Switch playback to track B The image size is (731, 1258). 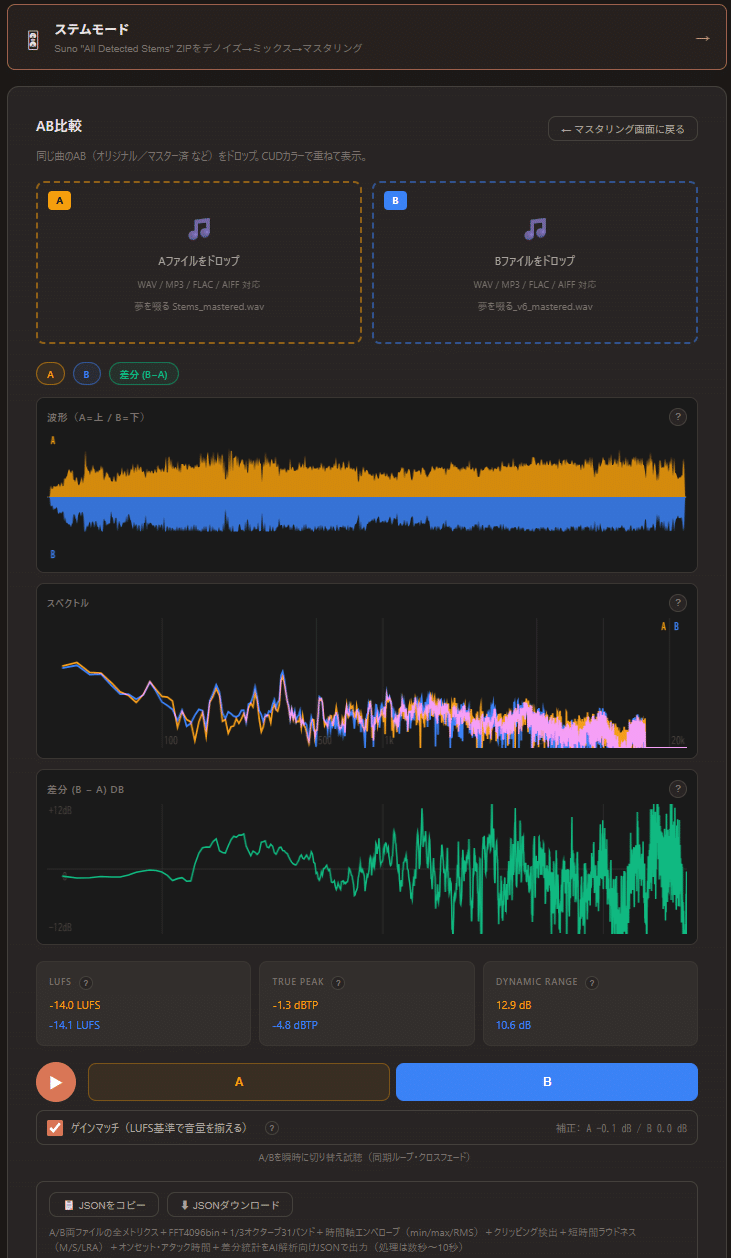547,1082
